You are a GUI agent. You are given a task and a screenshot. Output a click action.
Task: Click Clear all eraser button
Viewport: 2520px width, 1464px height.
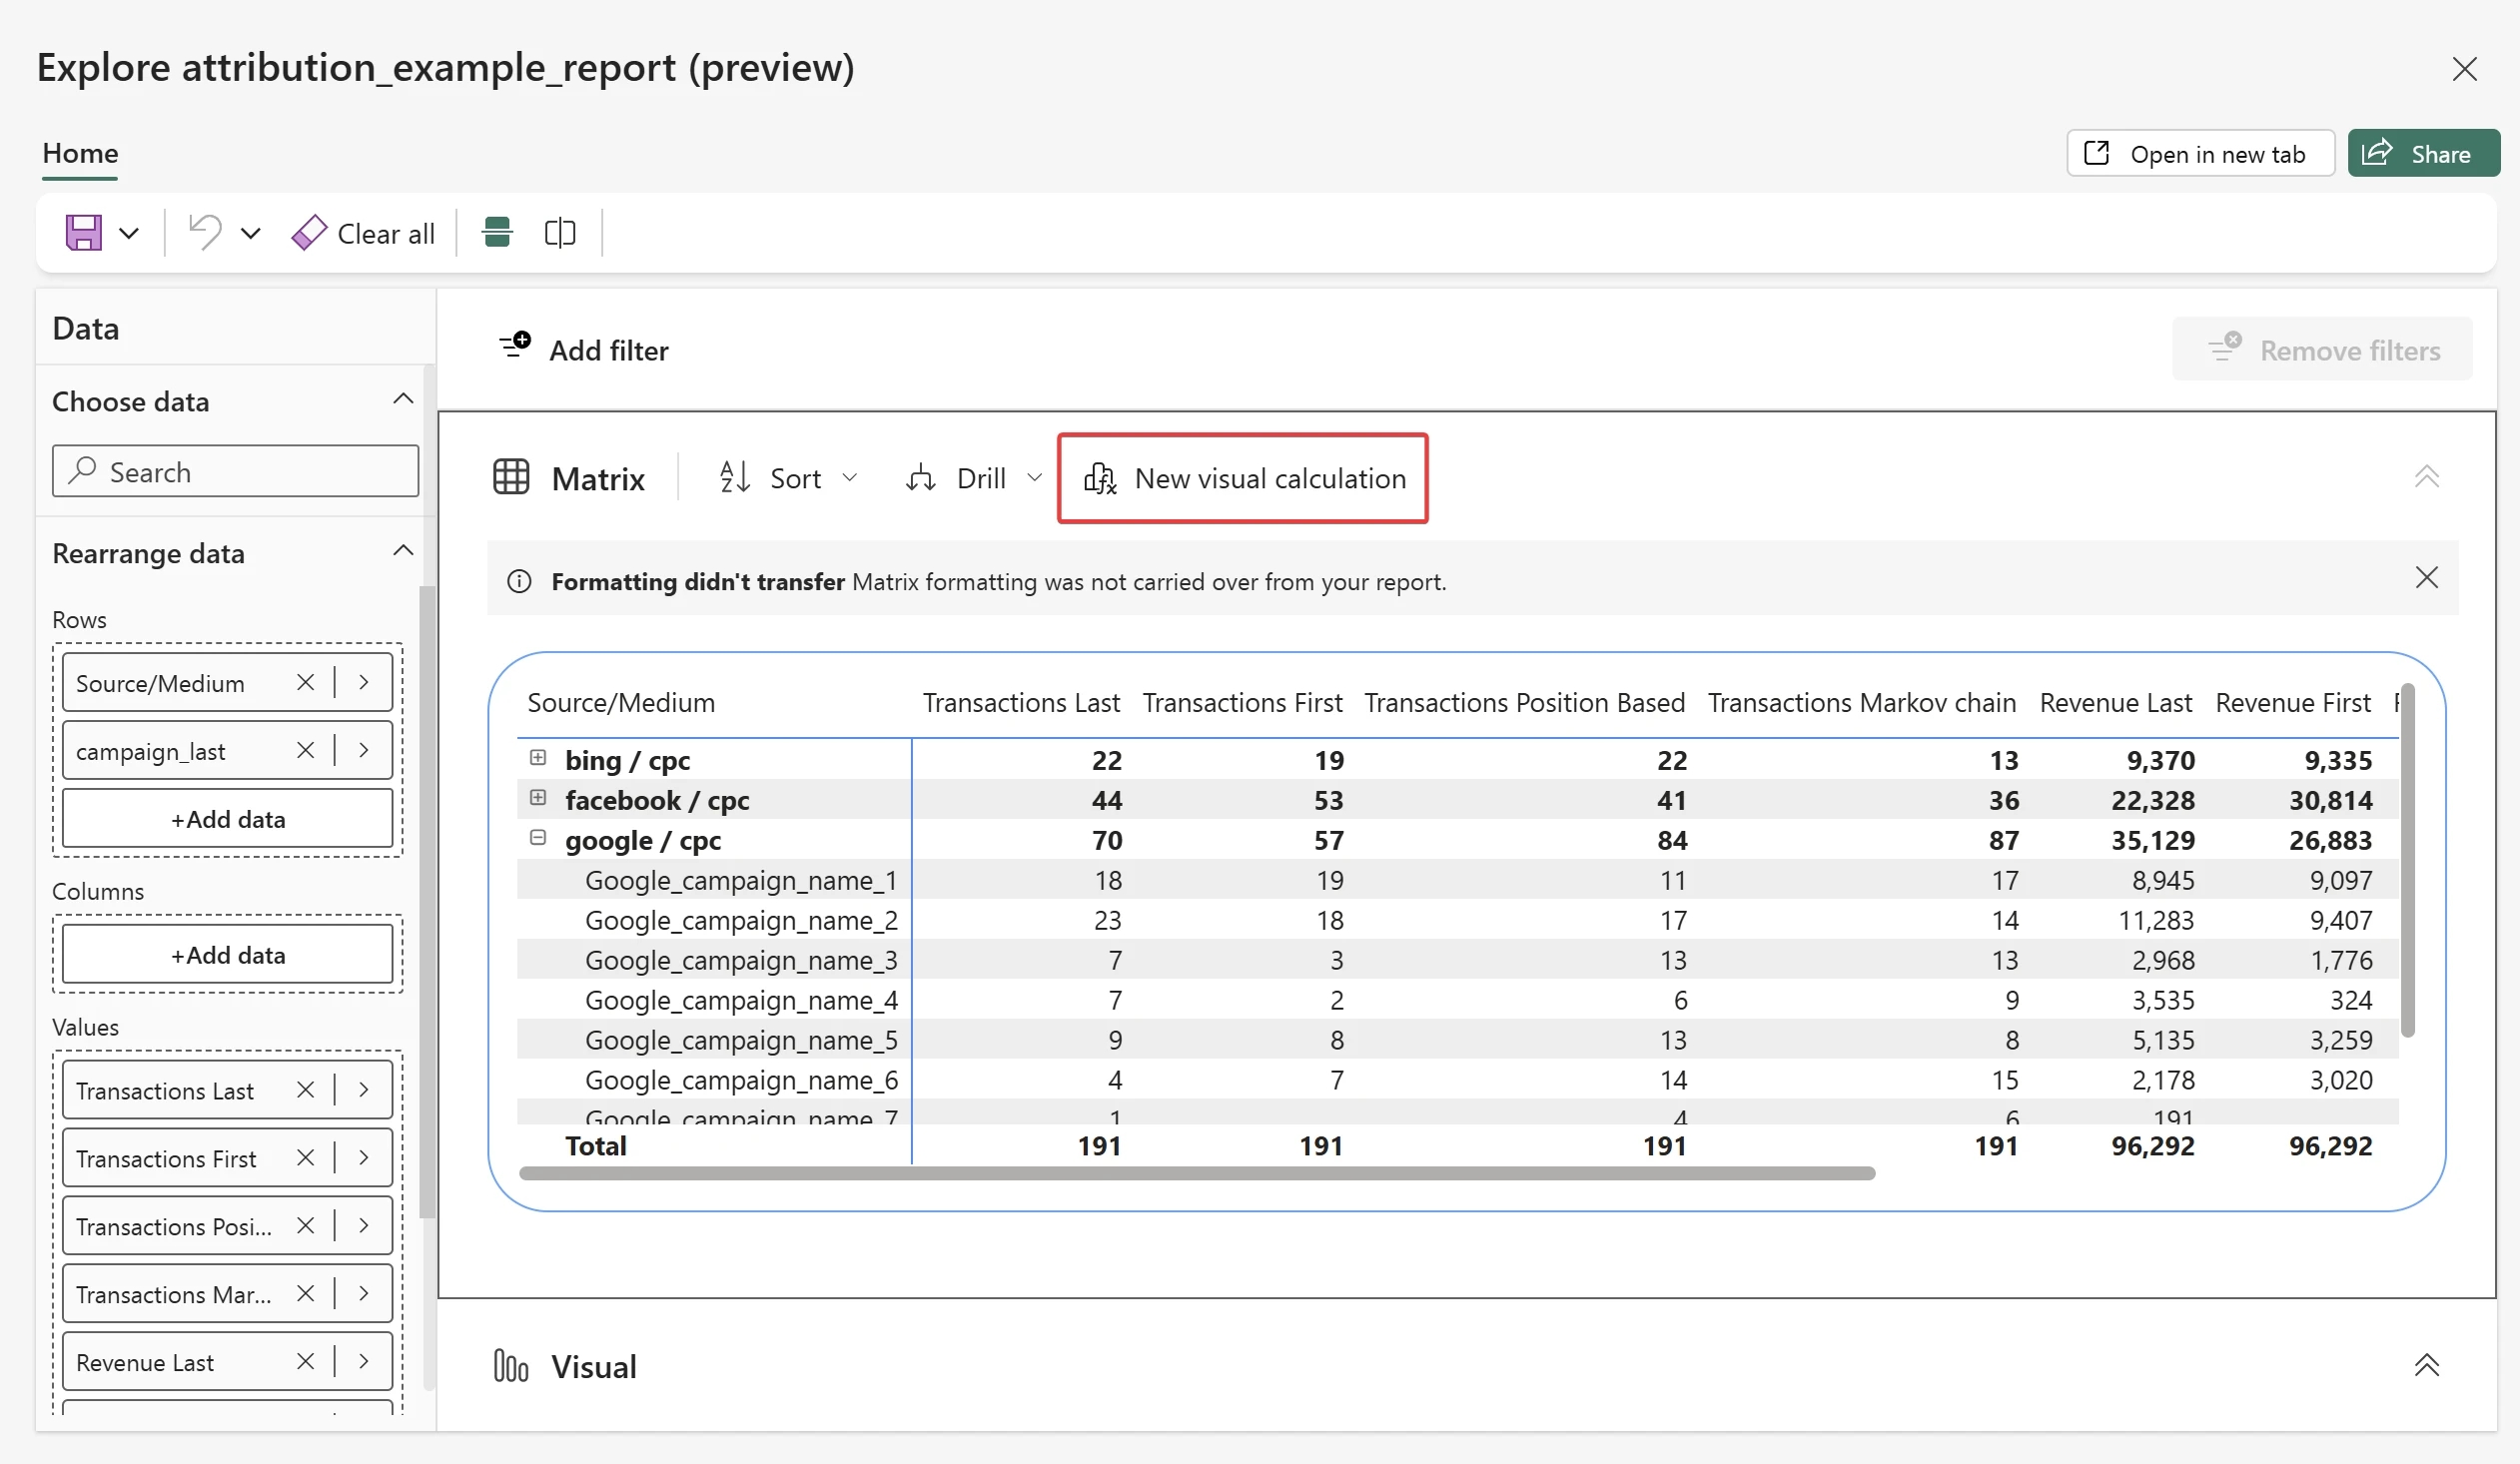363,233
